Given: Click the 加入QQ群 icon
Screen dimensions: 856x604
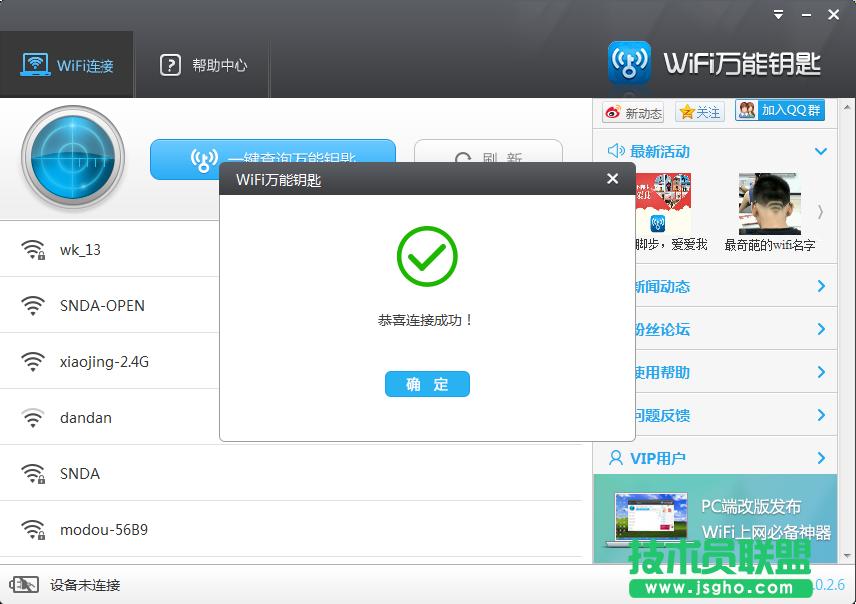Looking at the screenshot, I should click(x=745, y=111).
